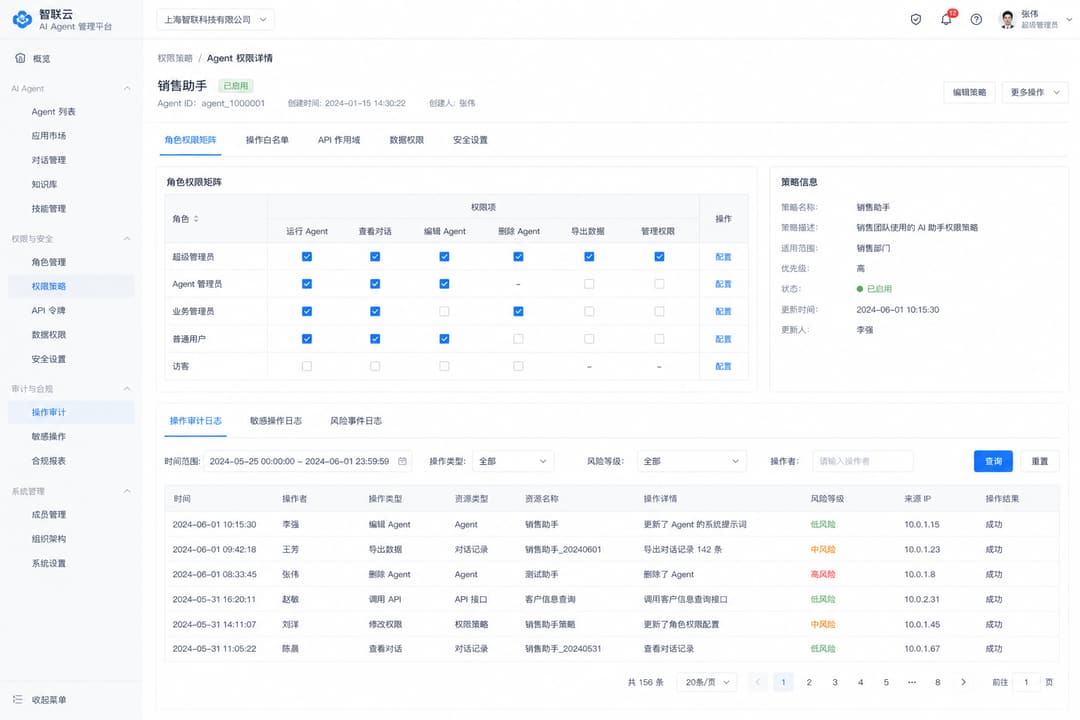Open the calendar icon in 时间范围 field
Image resolution: width=1080 pixels, height=720 pixels.
coord(402,461)
